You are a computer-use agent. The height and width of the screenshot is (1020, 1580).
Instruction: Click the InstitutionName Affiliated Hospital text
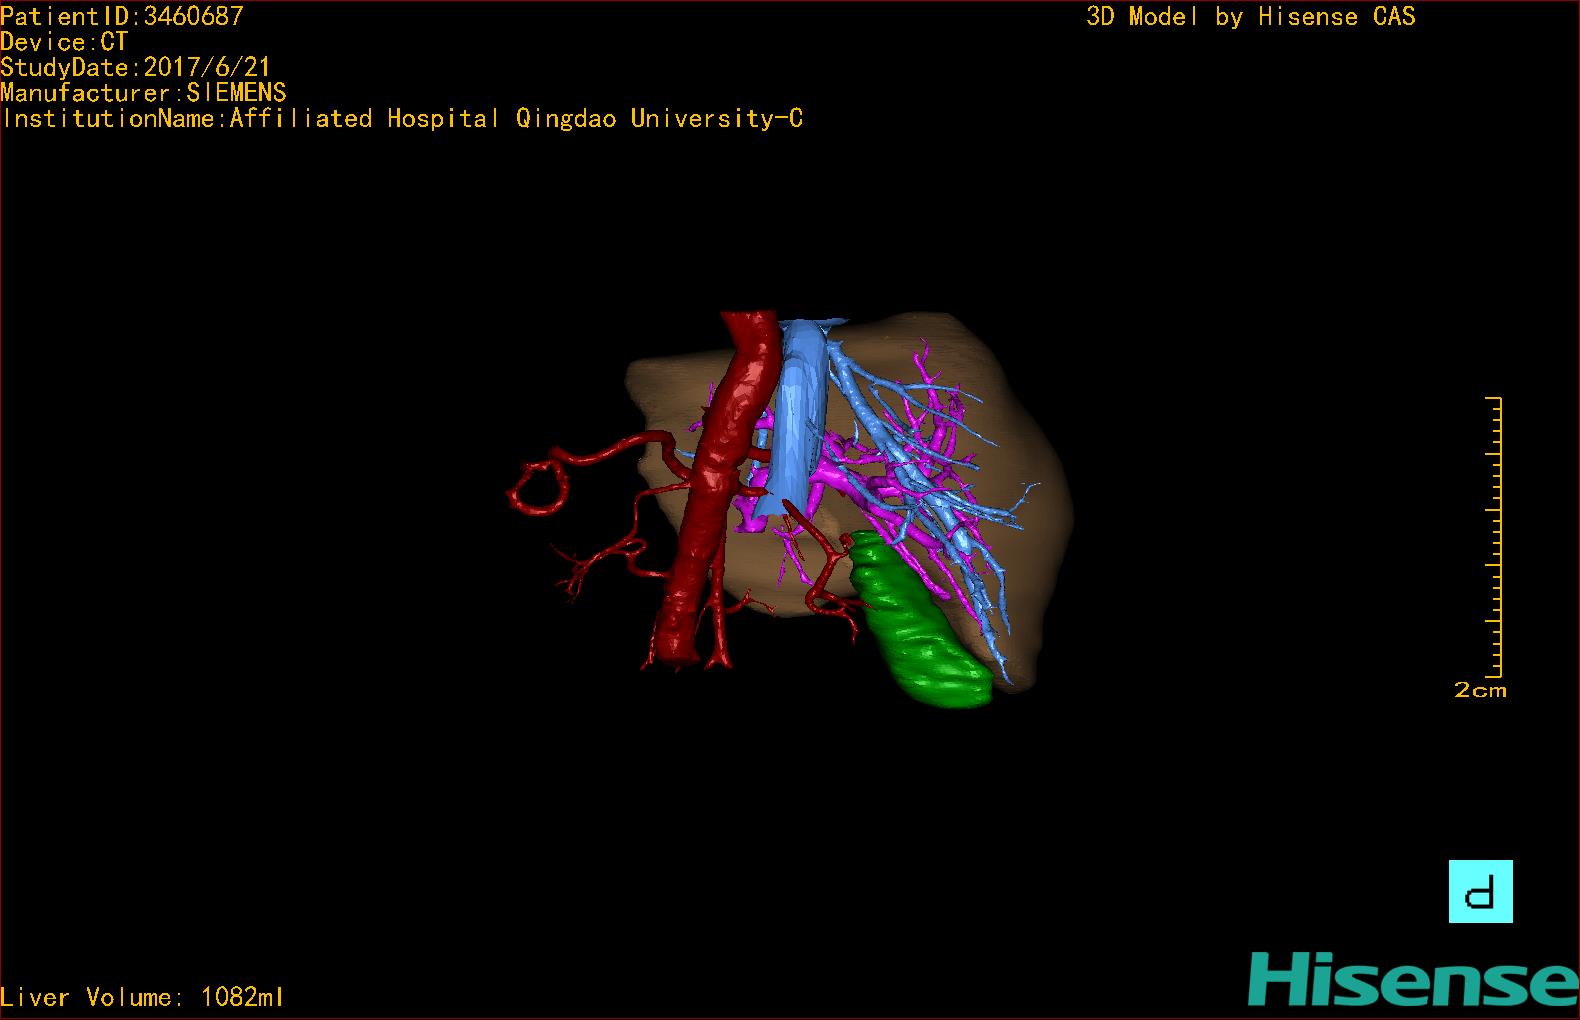[x=402, y=119]
